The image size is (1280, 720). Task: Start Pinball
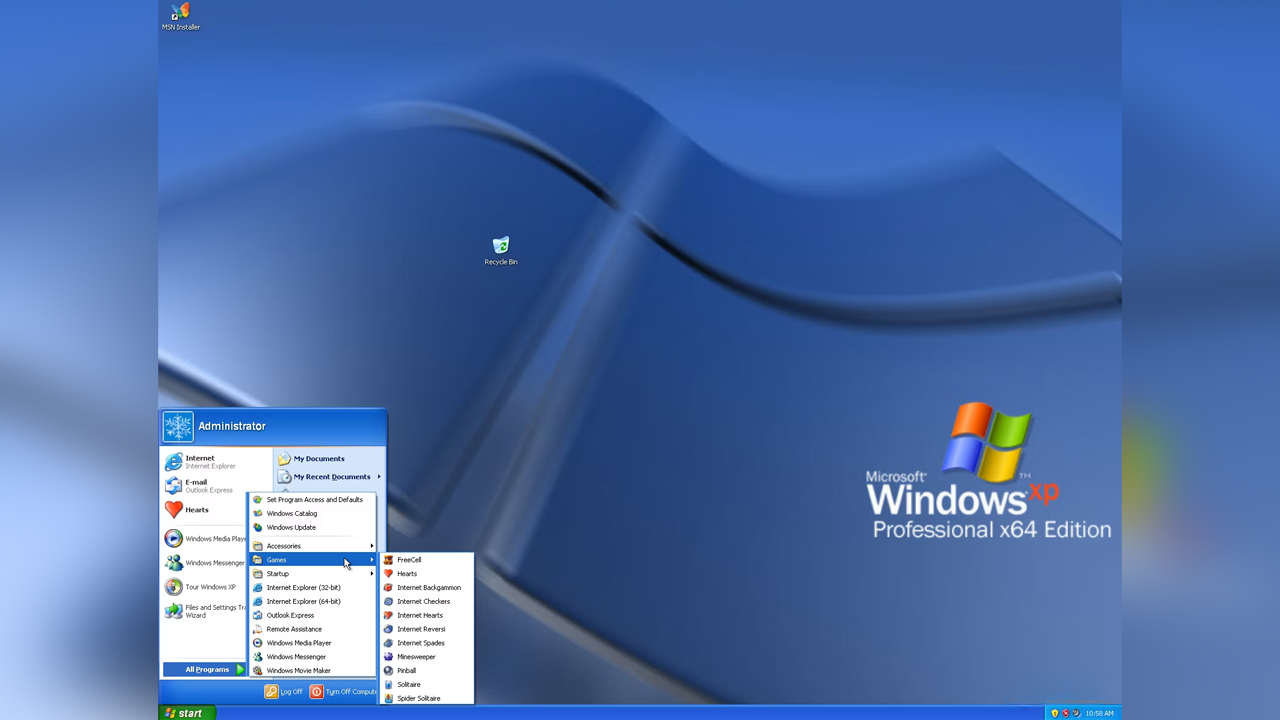[407, 670]
